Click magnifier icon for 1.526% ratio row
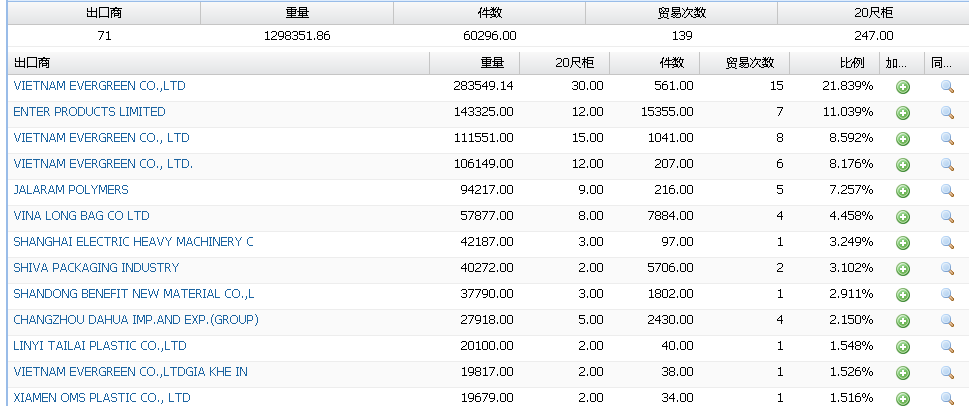The width and height of the screenshot is (969, 406). pos(947,373)
